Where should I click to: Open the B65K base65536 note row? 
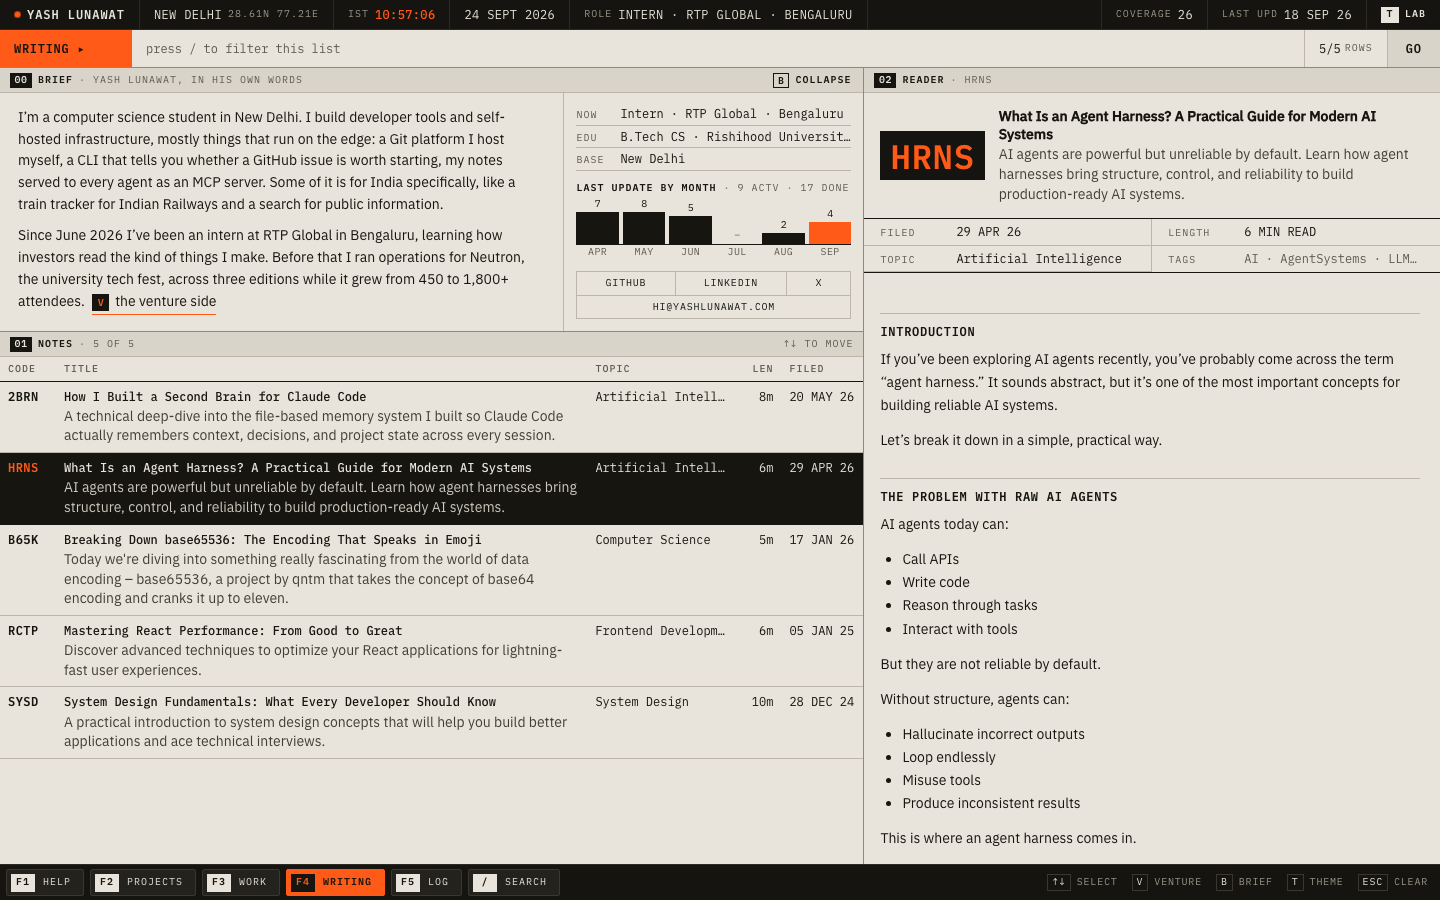[x=431, y=570]
